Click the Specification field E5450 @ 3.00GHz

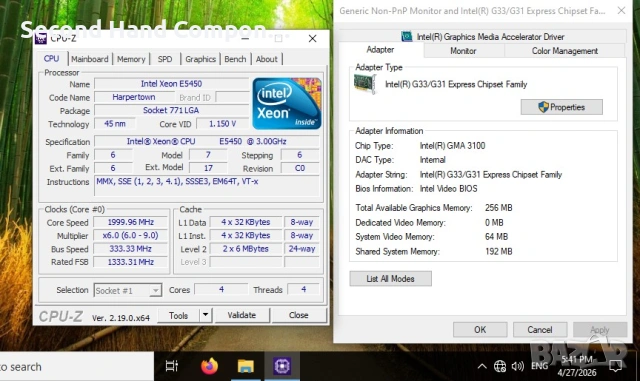point(207,141)
